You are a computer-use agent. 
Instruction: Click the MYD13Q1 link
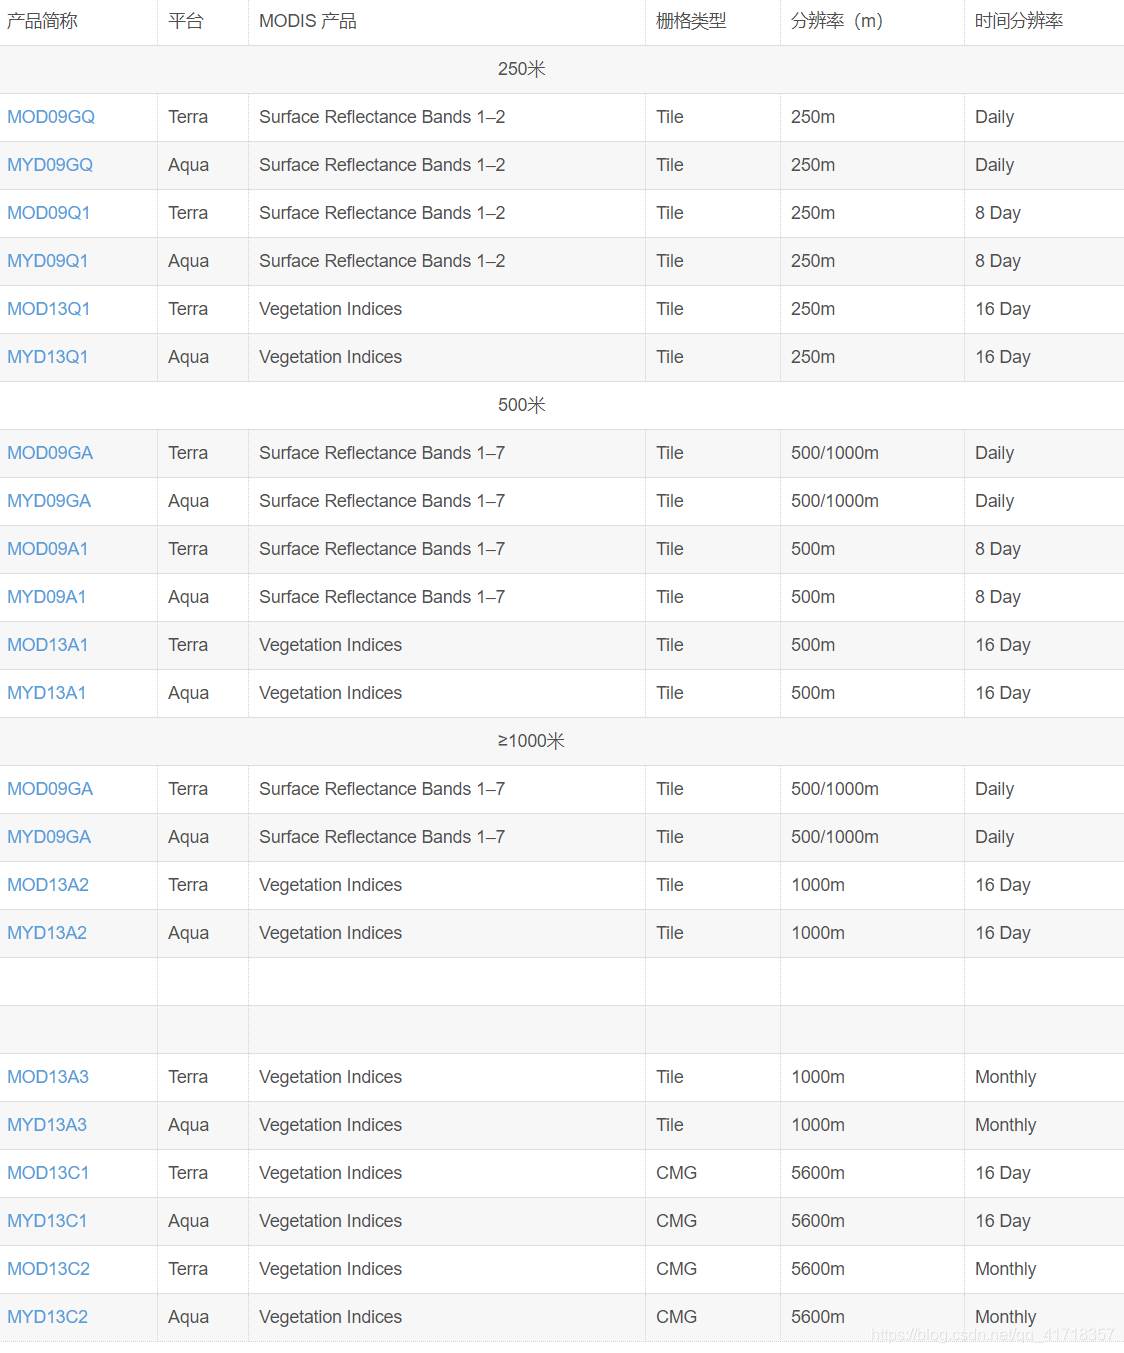pos(48,357)
